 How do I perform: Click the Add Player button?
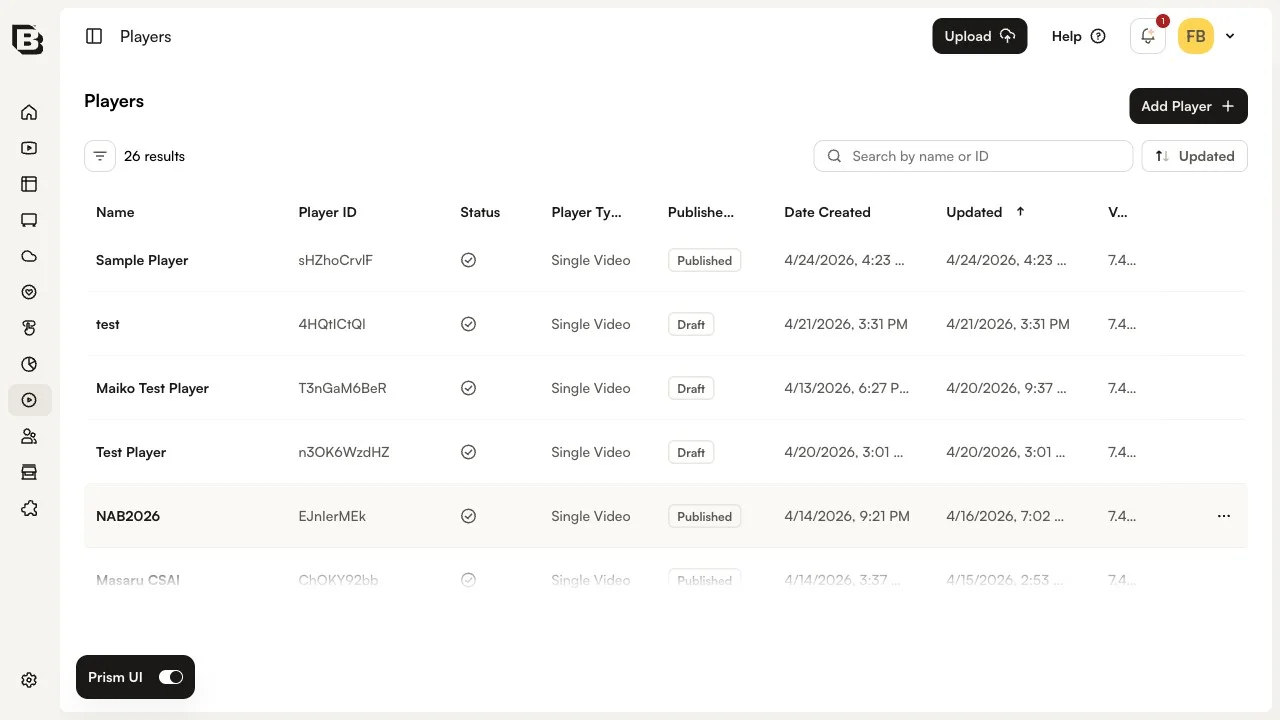pos(1188,106)
